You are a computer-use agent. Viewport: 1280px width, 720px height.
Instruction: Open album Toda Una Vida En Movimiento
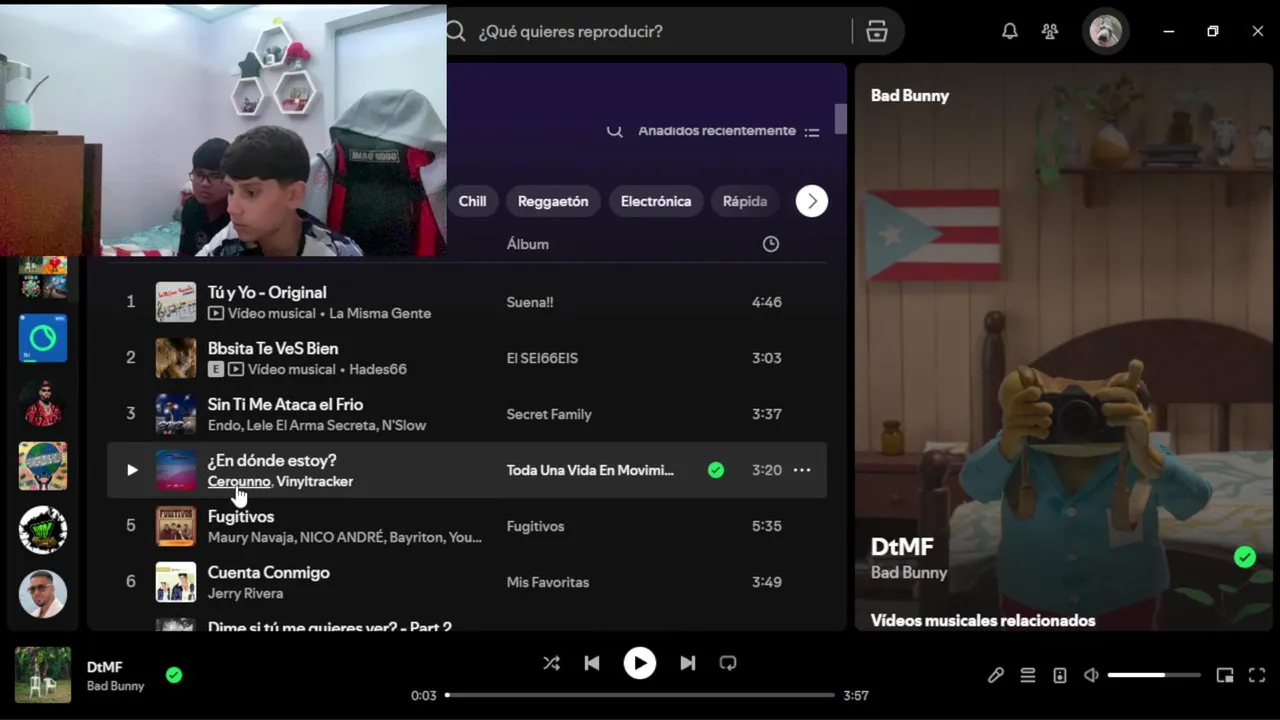coord(590,470)
